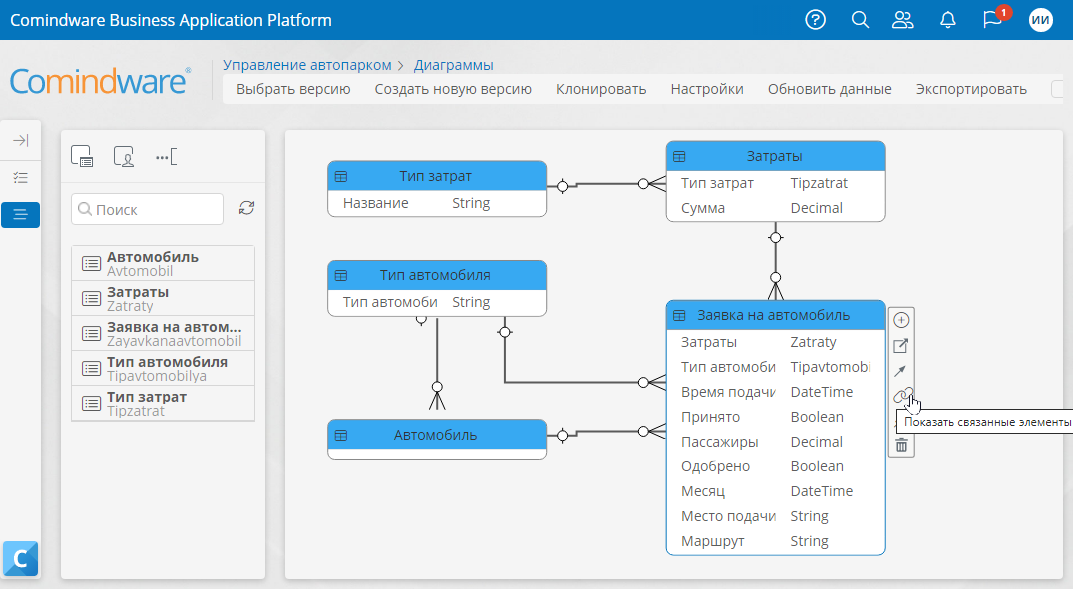Click the table icon in the Тип автомобиля entity header
Image resolution: width=1073 pixels, height=589 pixels.
tap(341, 275)
